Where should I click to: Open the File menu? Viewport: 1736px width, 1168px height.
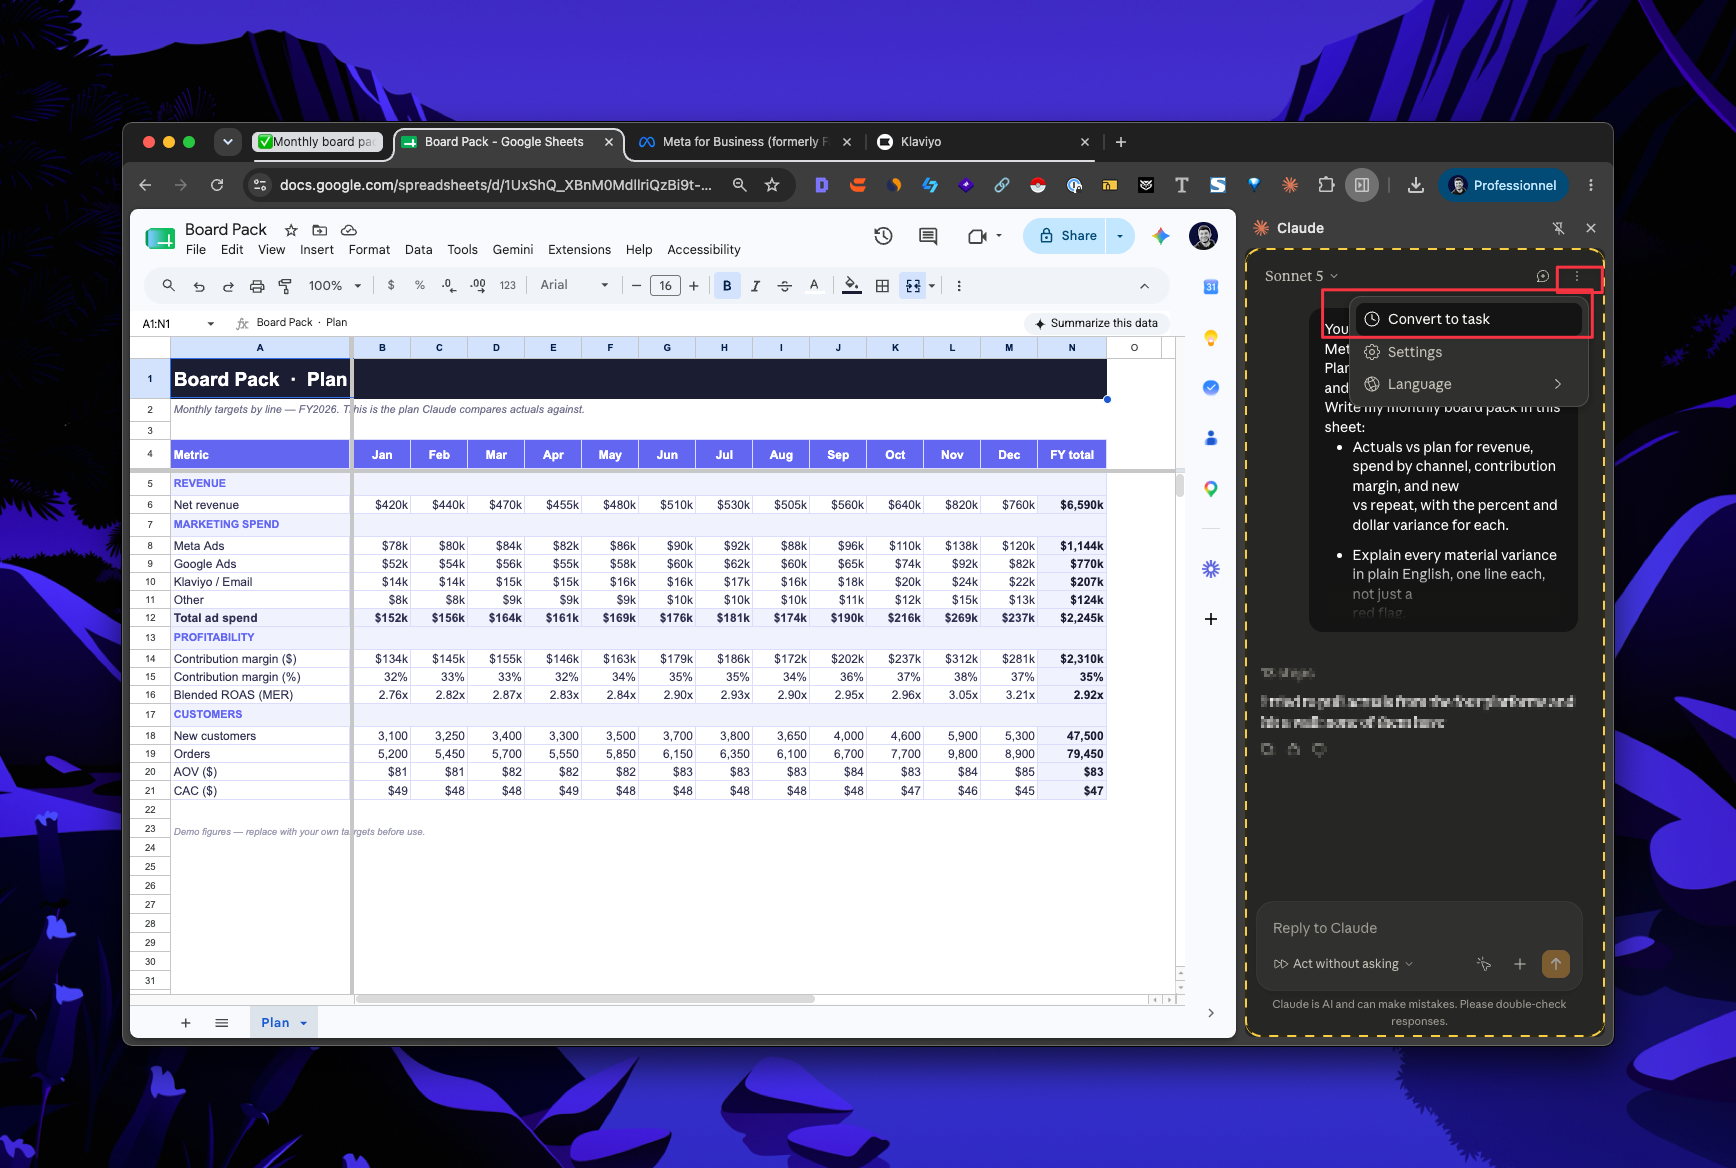[x=196, y=250]
